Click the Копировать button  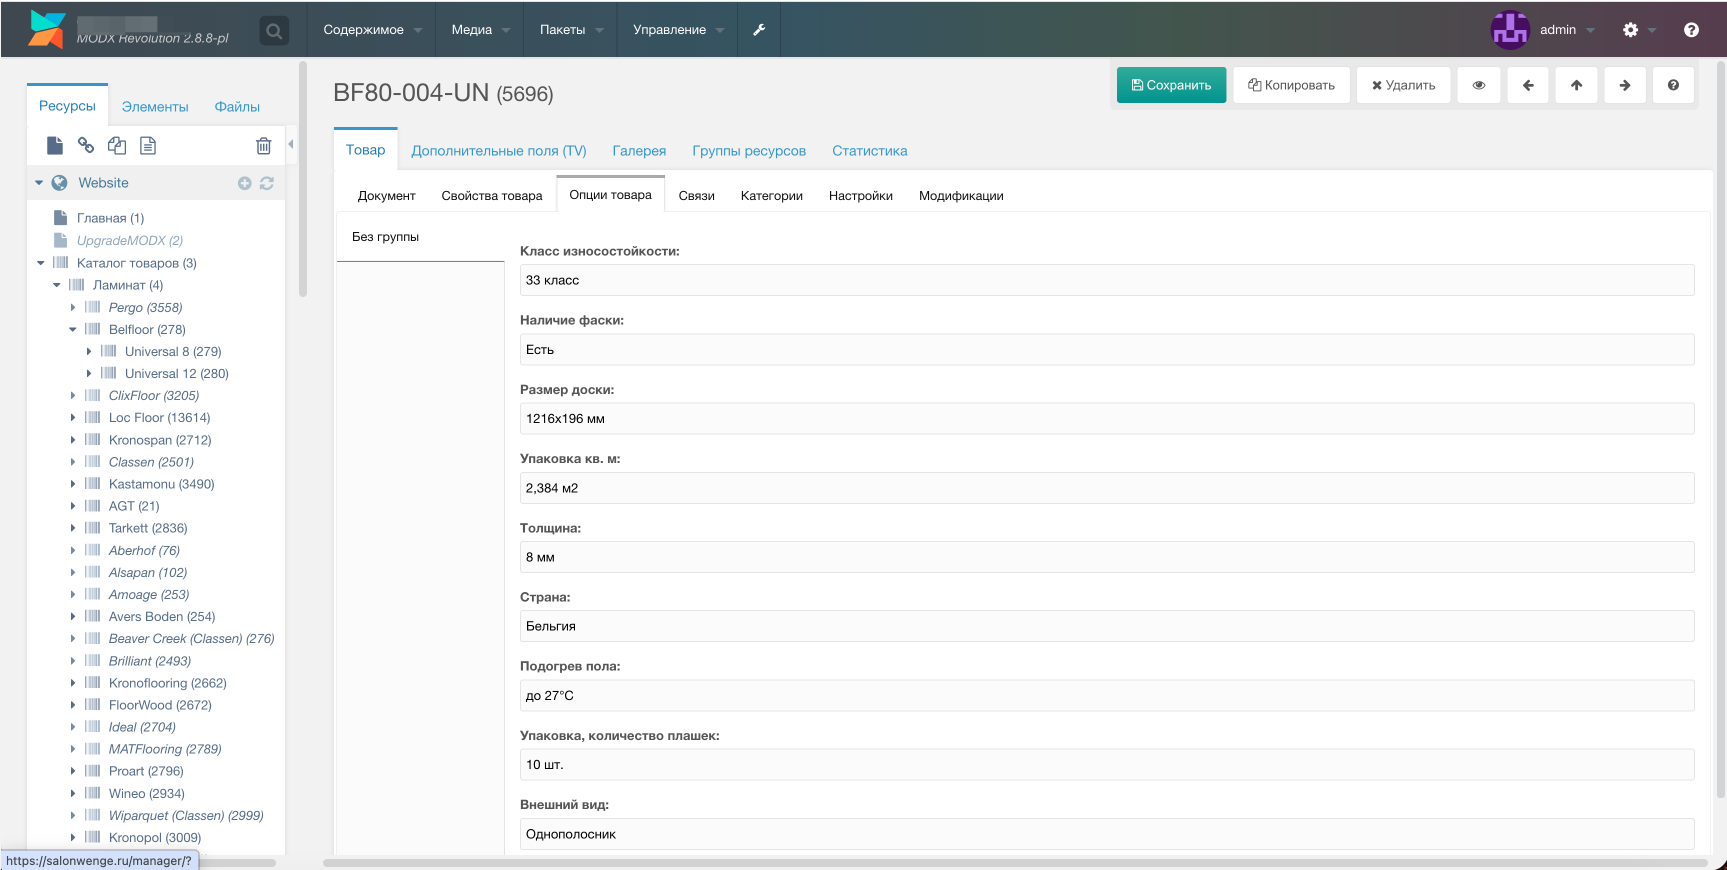[x=1291, y=85]
